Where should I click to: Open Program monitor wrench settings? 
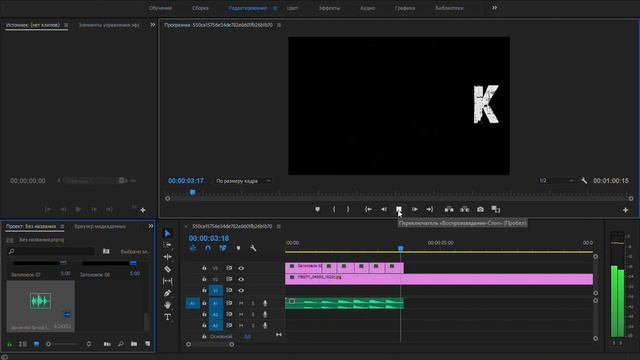pos(584,180)
